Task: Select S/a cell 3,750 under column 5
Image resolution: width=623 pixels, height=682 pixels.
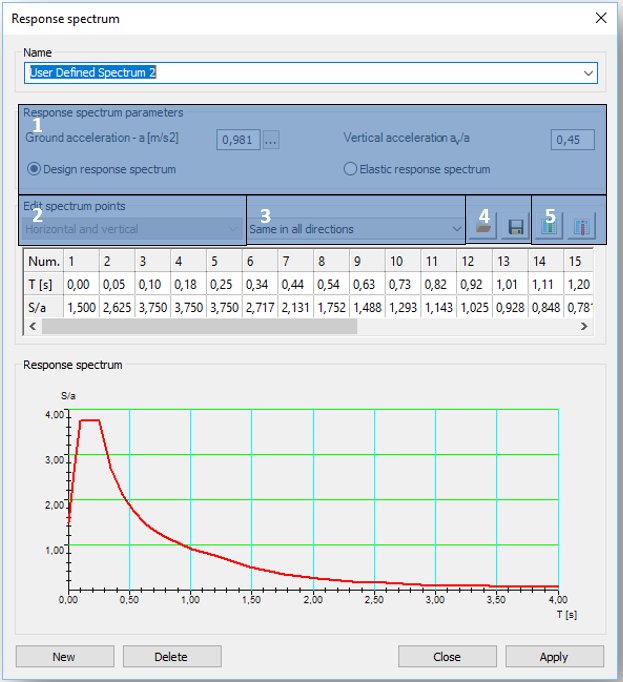Action: click(224, 308)
